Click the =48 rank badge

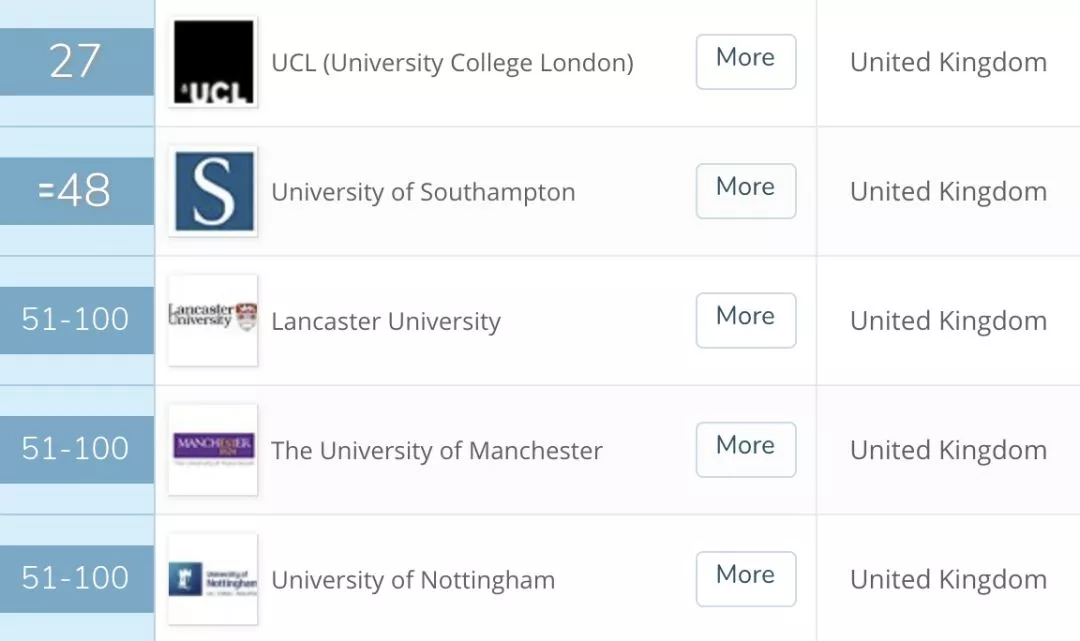[76, 191]
